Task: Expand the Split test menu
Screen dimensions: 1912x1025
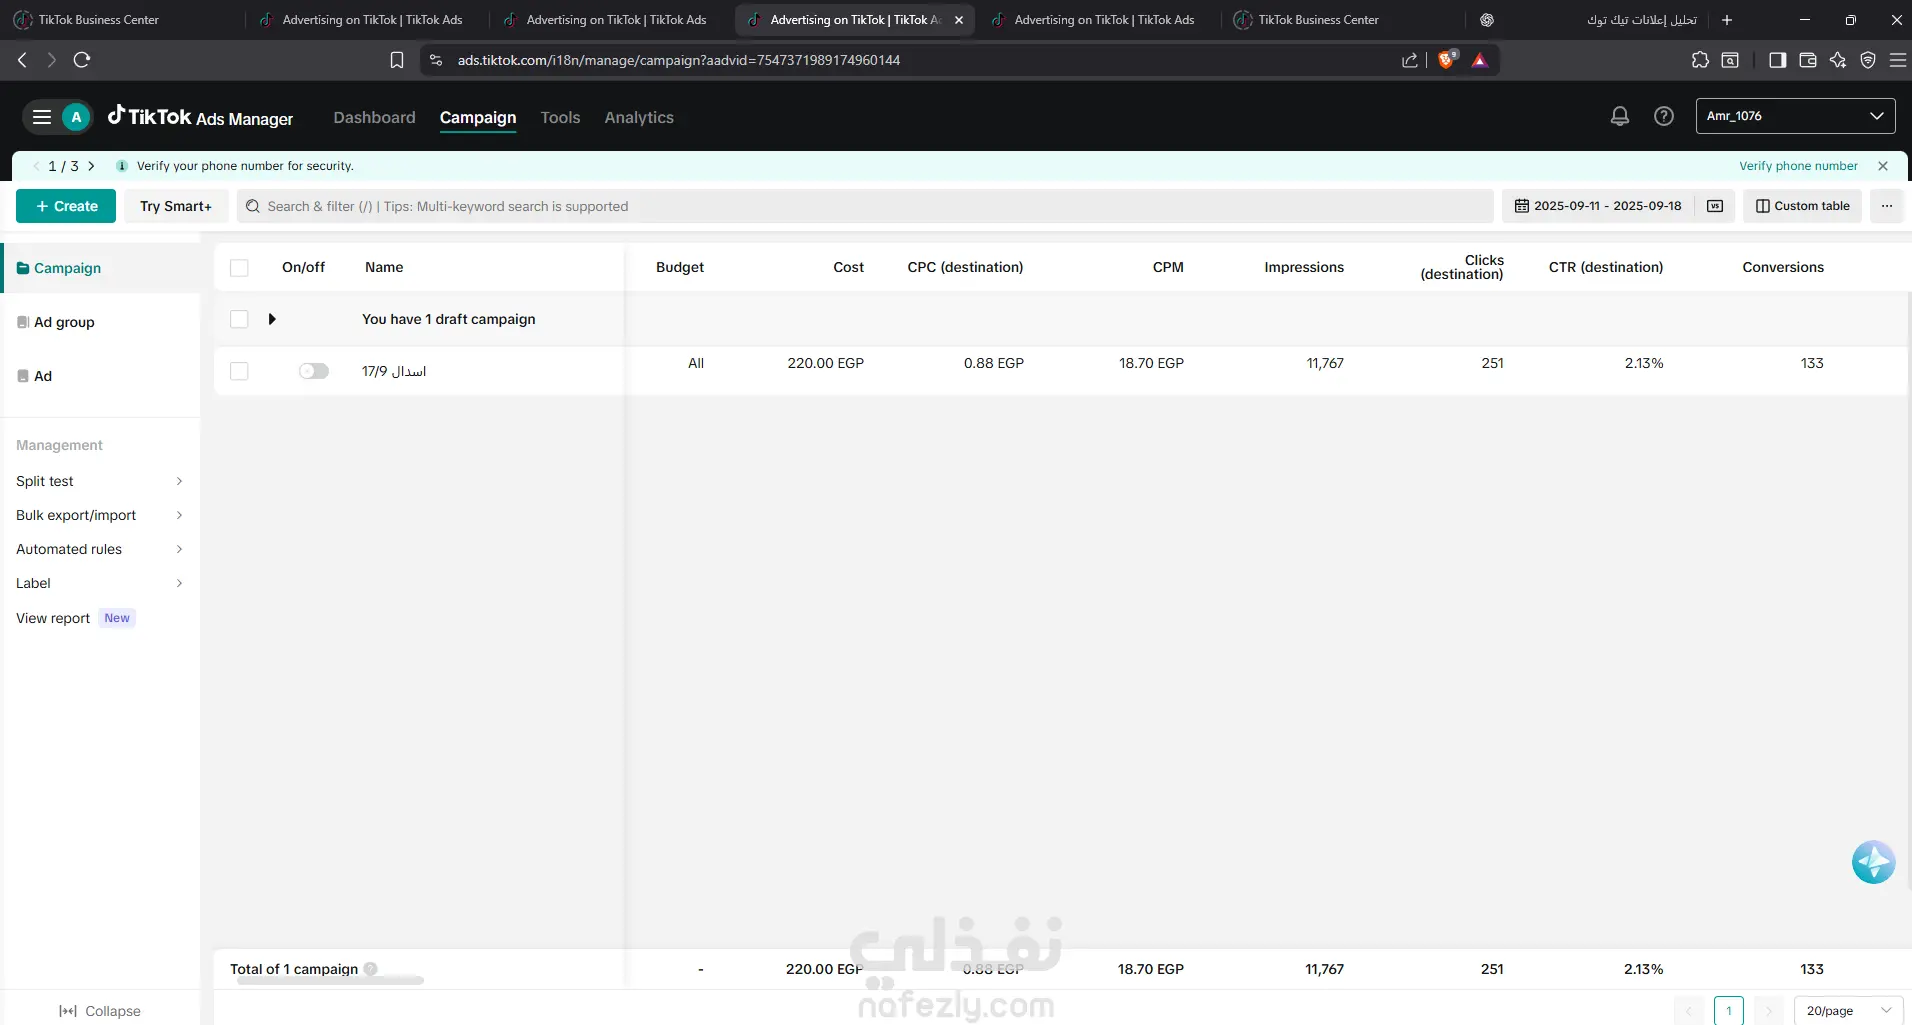Action: point(100,481)
